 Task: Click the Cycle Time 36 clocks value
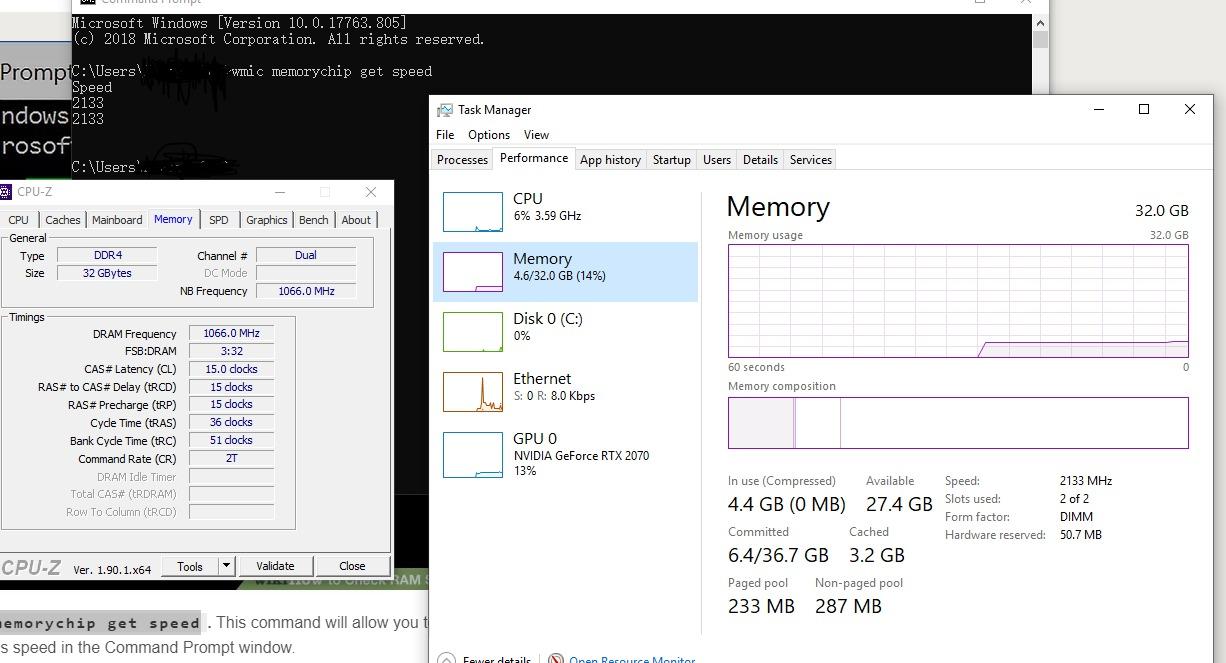click(x=231, y=422)
